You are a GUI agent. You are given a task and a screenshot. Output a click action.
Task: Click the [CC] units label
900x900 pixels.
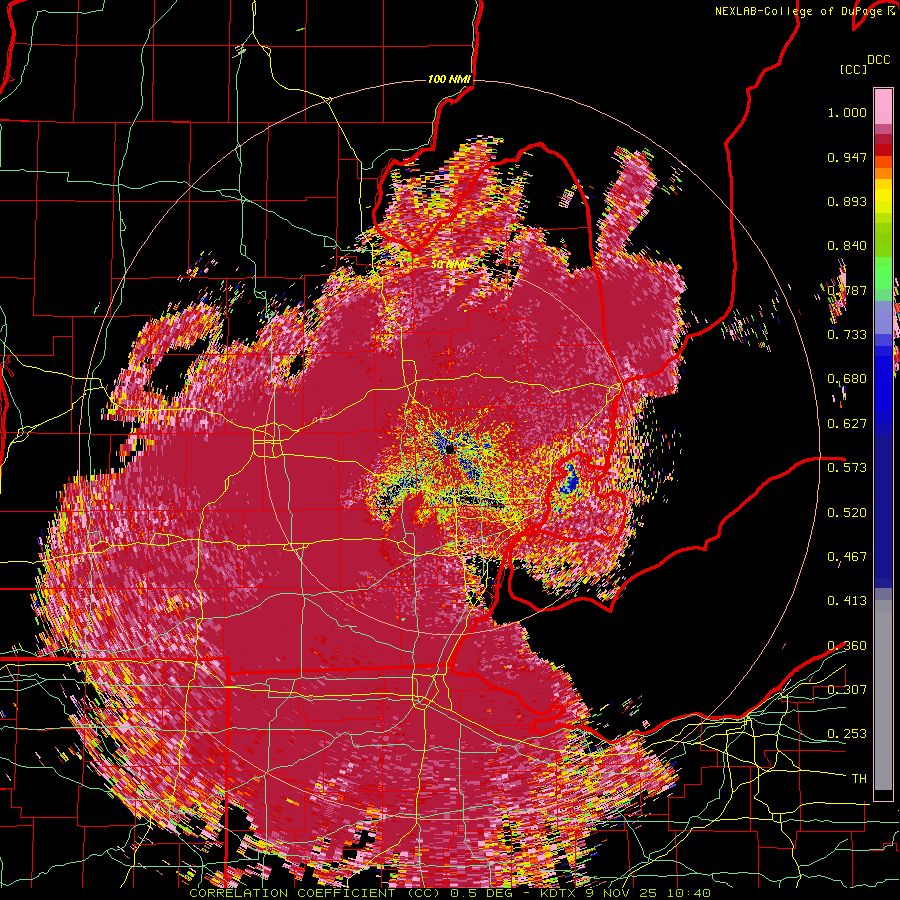pos(853,69)
